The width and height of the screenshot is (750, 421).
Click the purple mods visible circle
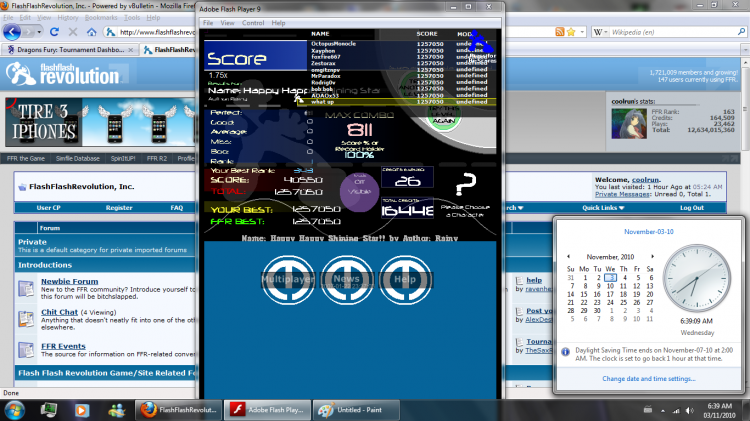pos(359,191)
